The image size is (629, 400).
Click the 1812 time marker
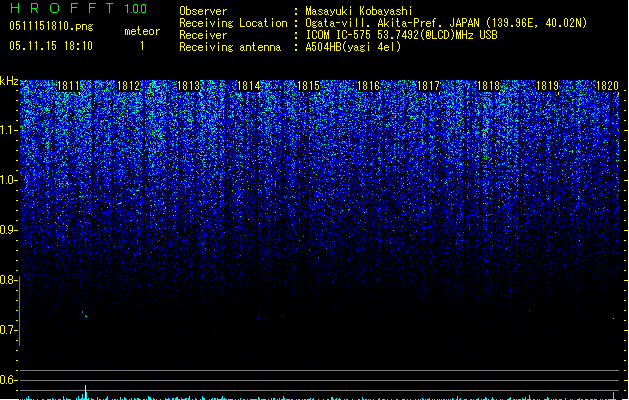(128, 86)
